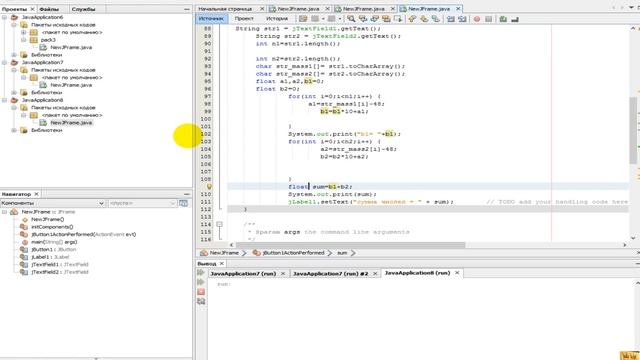Click the Last Edit toolbar icon

click(303, 19)
